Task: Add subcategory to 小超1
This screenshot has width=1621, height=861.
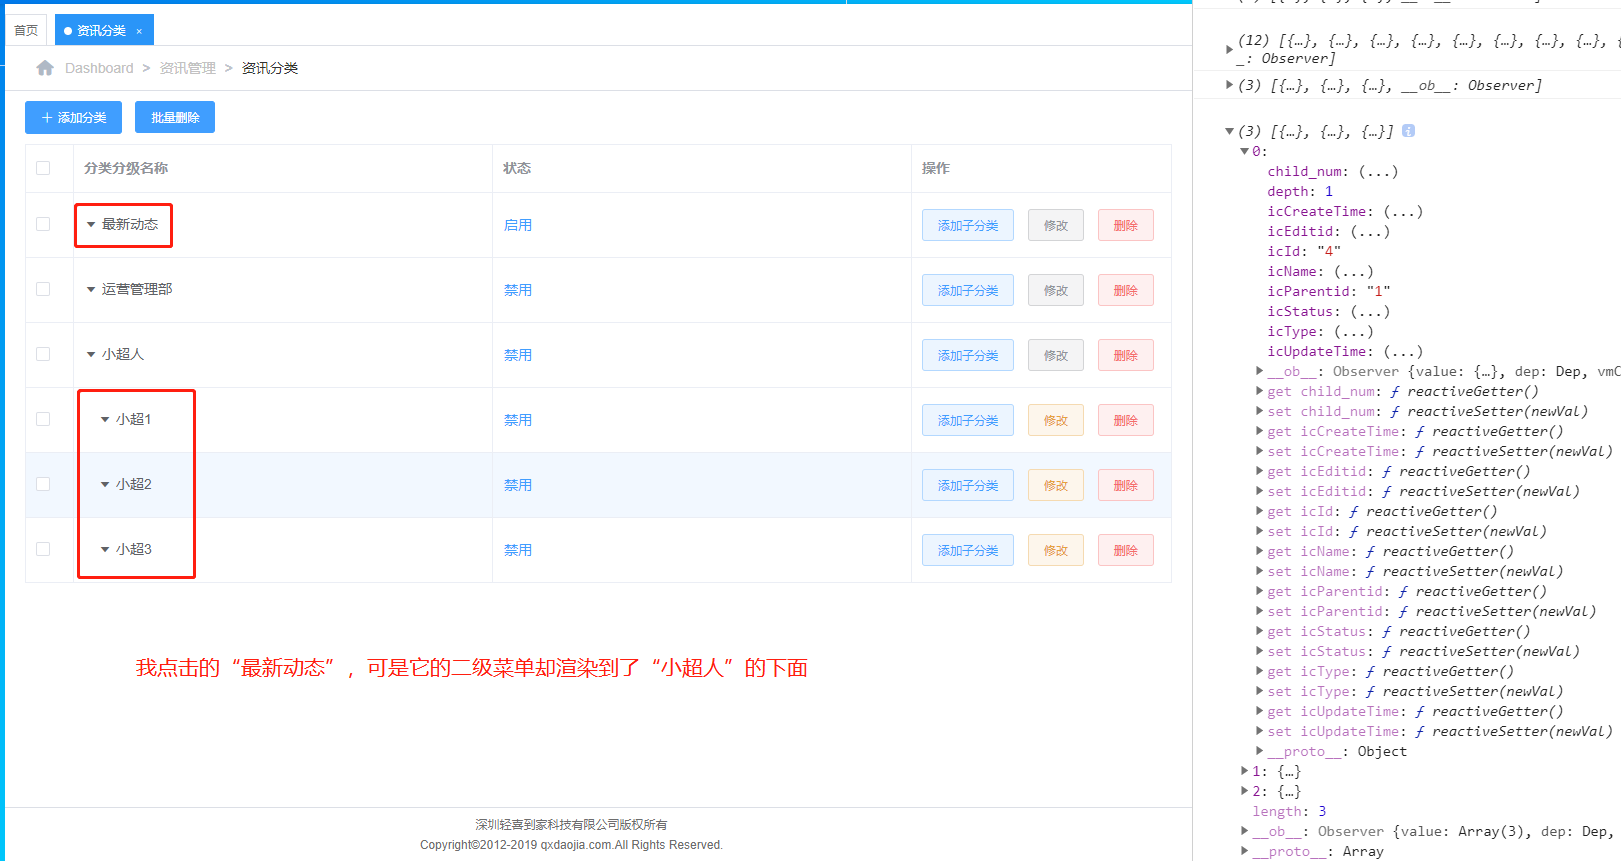Action: tap(968, 420)
